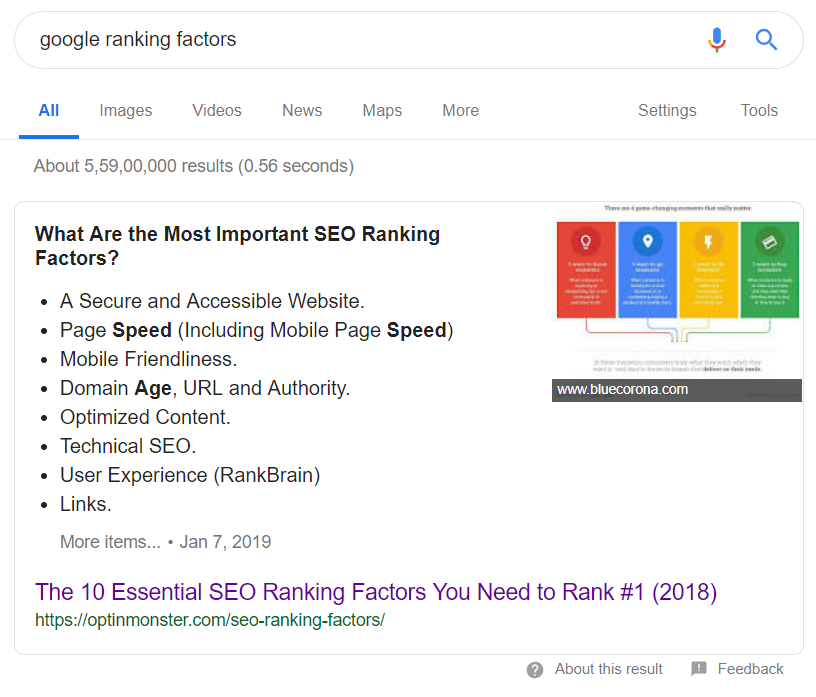Click the voice search microphone icon

point(717,40)
